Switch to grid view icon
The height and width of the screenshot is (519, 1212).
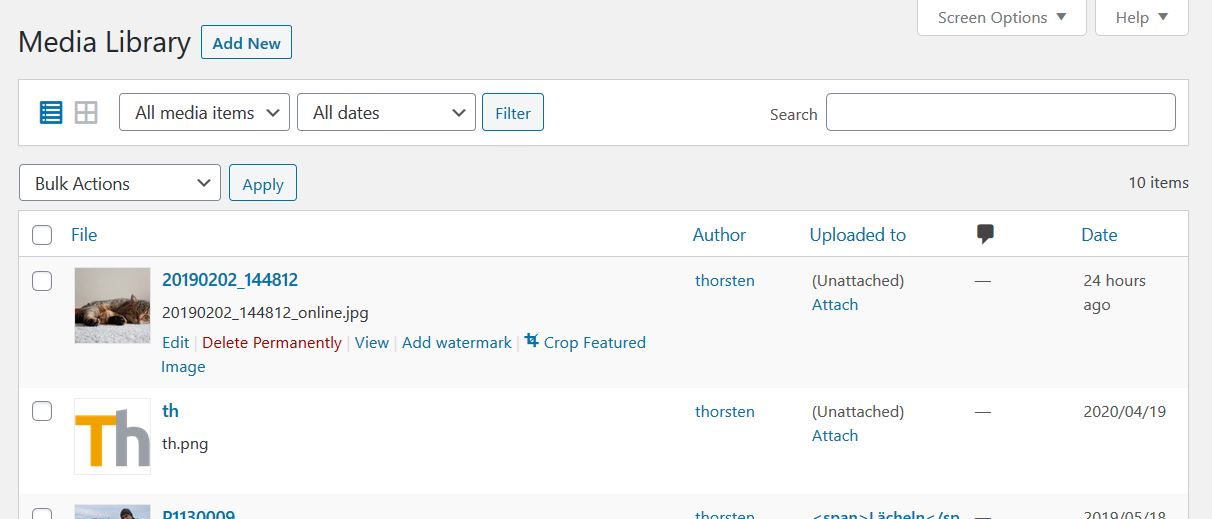[86, 113]
